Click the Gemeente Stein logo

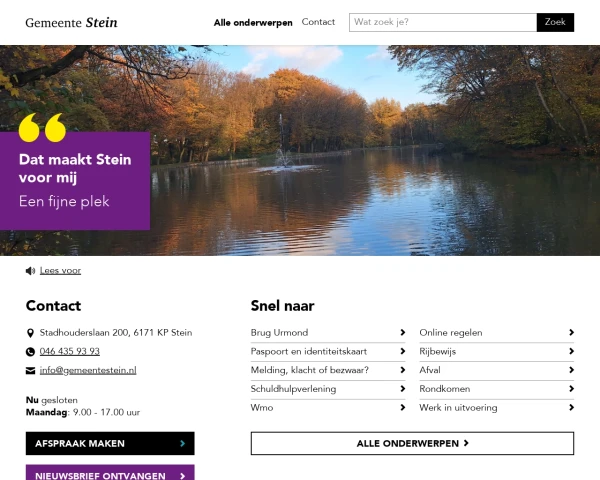[71, 23]
